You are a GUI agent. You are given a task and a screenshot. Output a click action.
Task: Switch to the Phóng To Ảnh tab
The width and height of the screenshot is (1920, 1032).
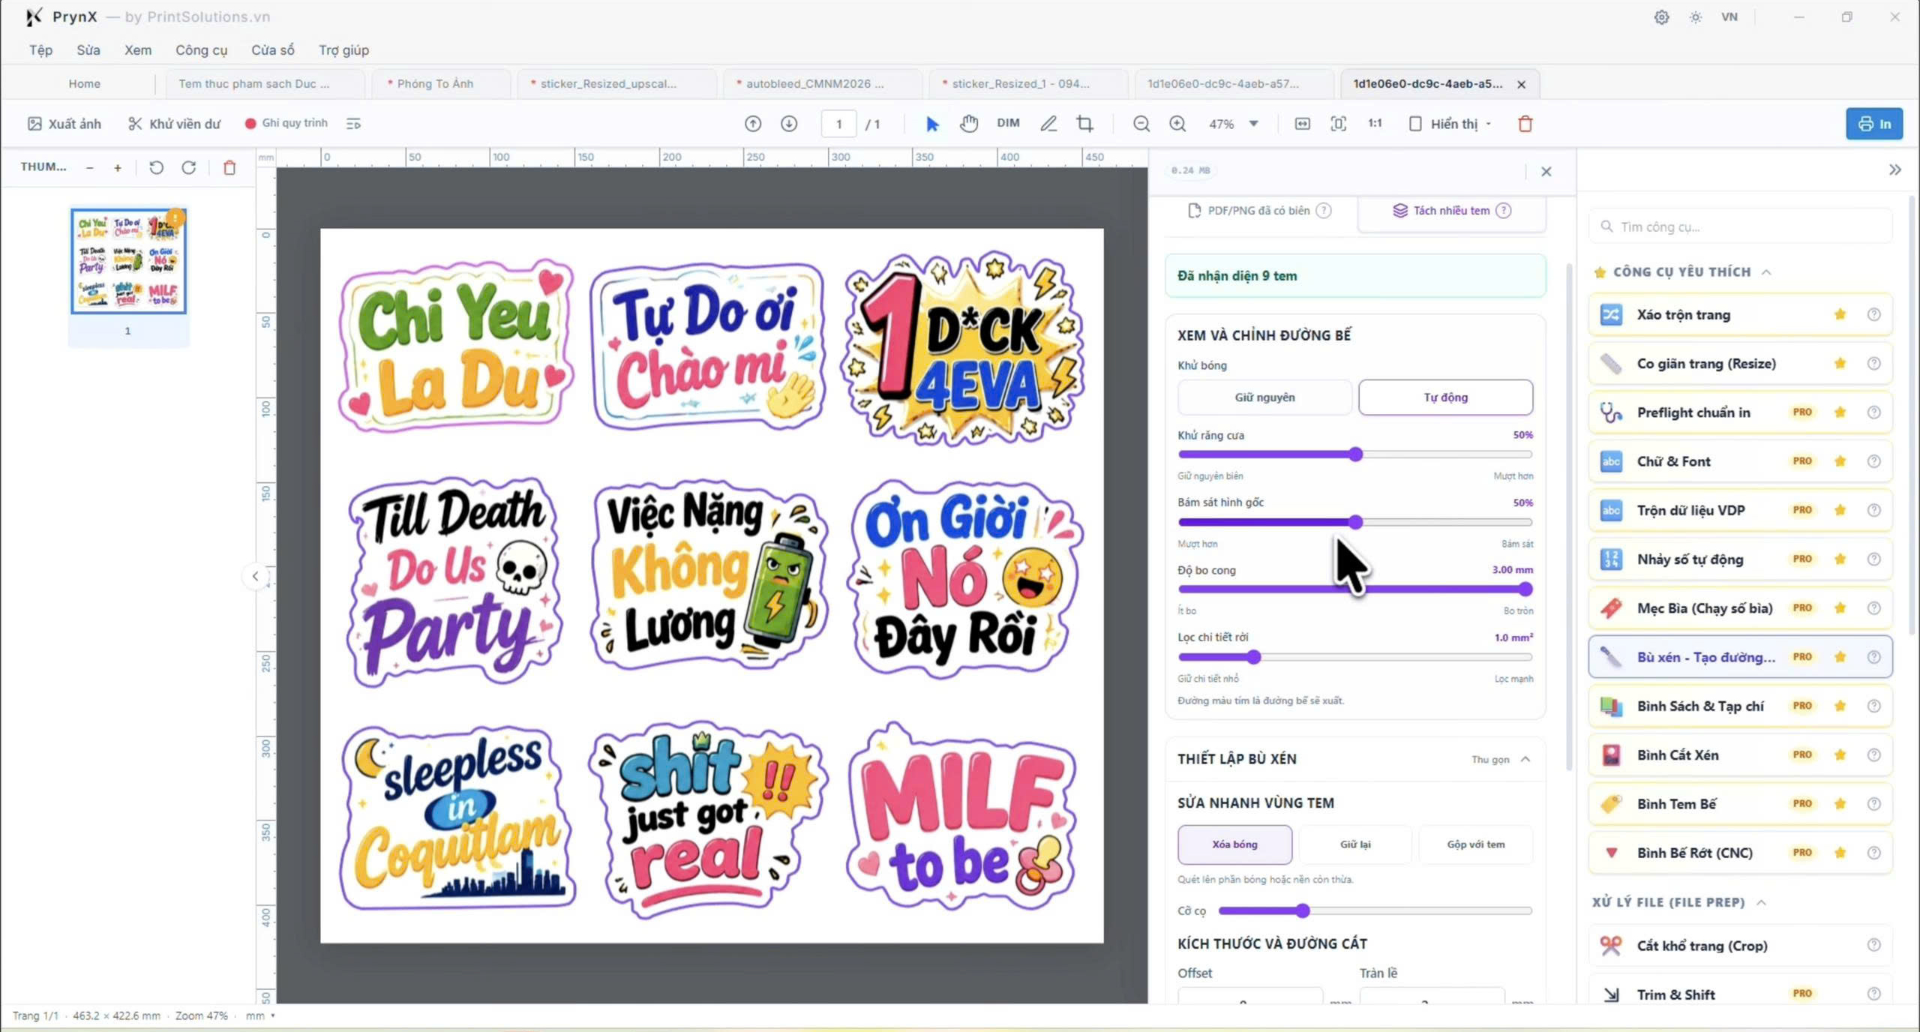pos(435,84)
